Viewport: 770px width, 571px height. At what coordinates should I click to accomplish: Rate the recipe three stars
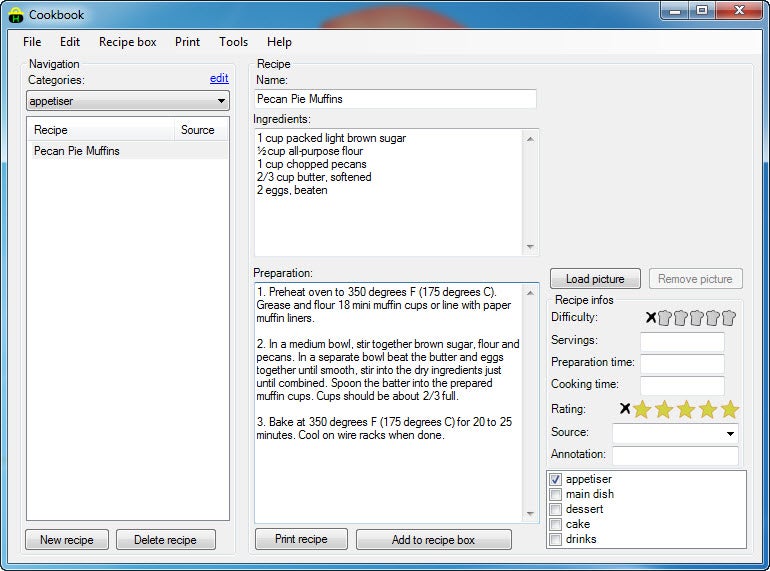tap(686, 409)
